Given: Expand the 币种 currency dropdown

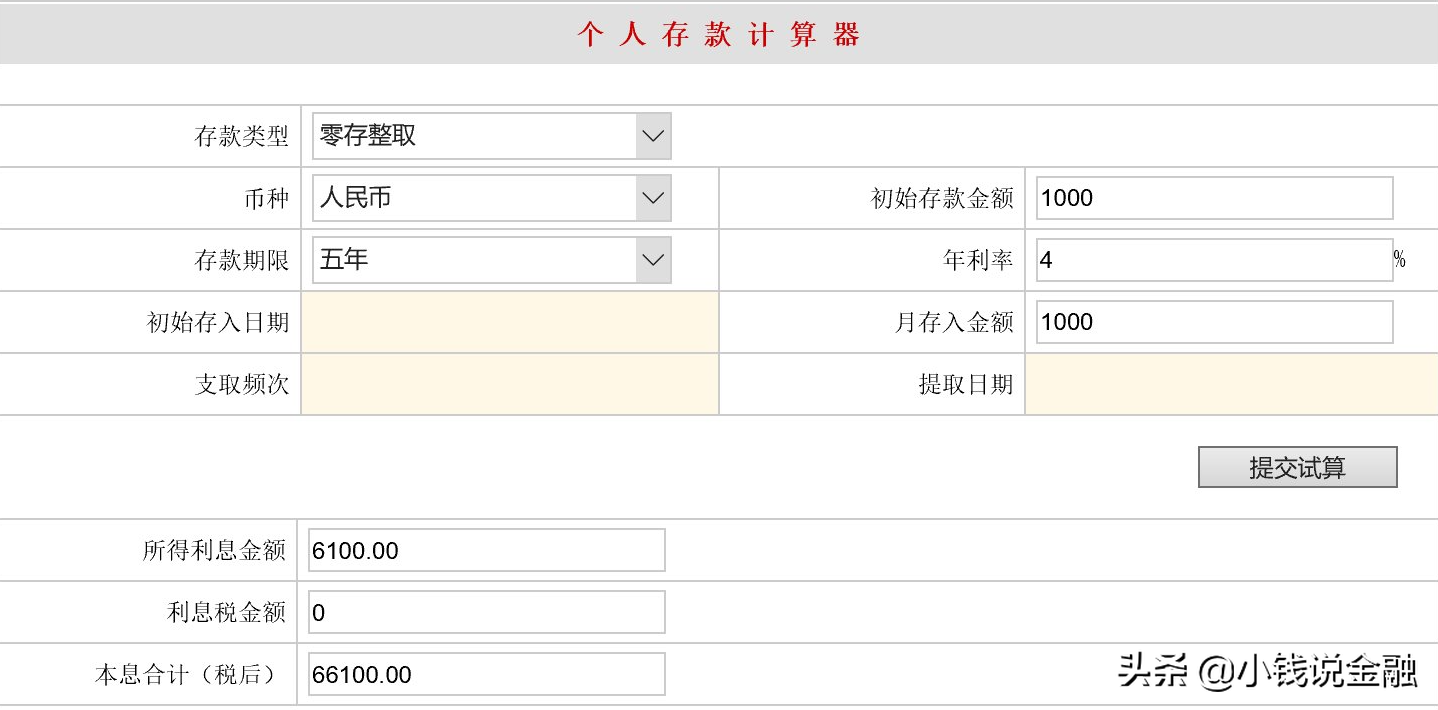Looking at the screenshot, I should pos(490,198).
